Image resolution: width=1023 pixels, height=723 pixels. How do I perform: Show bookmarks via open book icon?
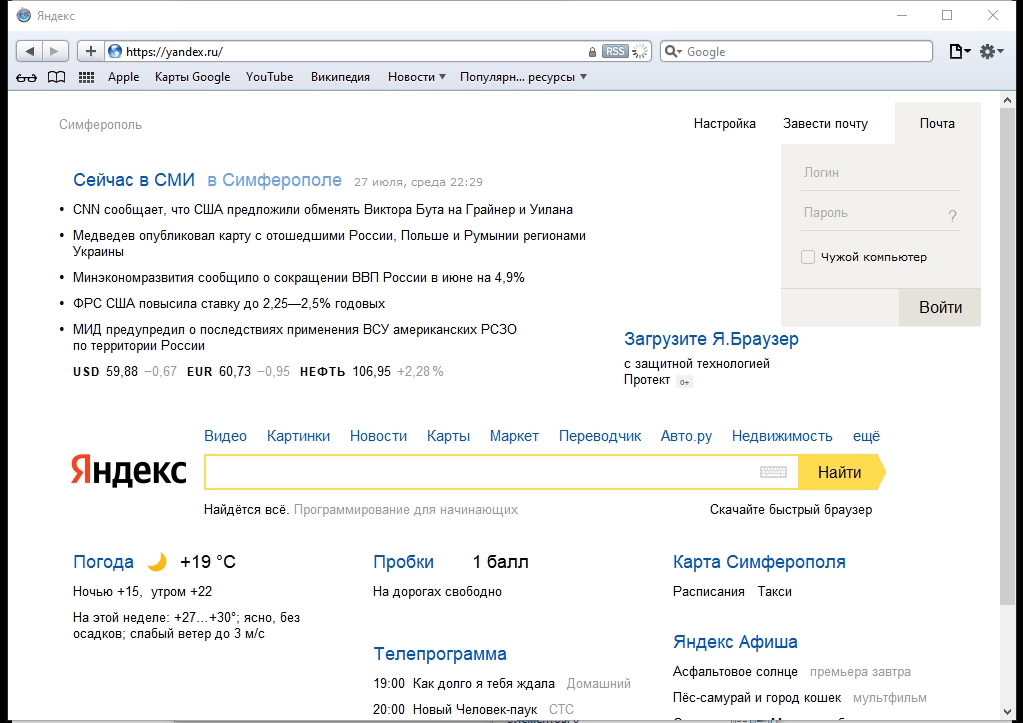pos(57,78)
